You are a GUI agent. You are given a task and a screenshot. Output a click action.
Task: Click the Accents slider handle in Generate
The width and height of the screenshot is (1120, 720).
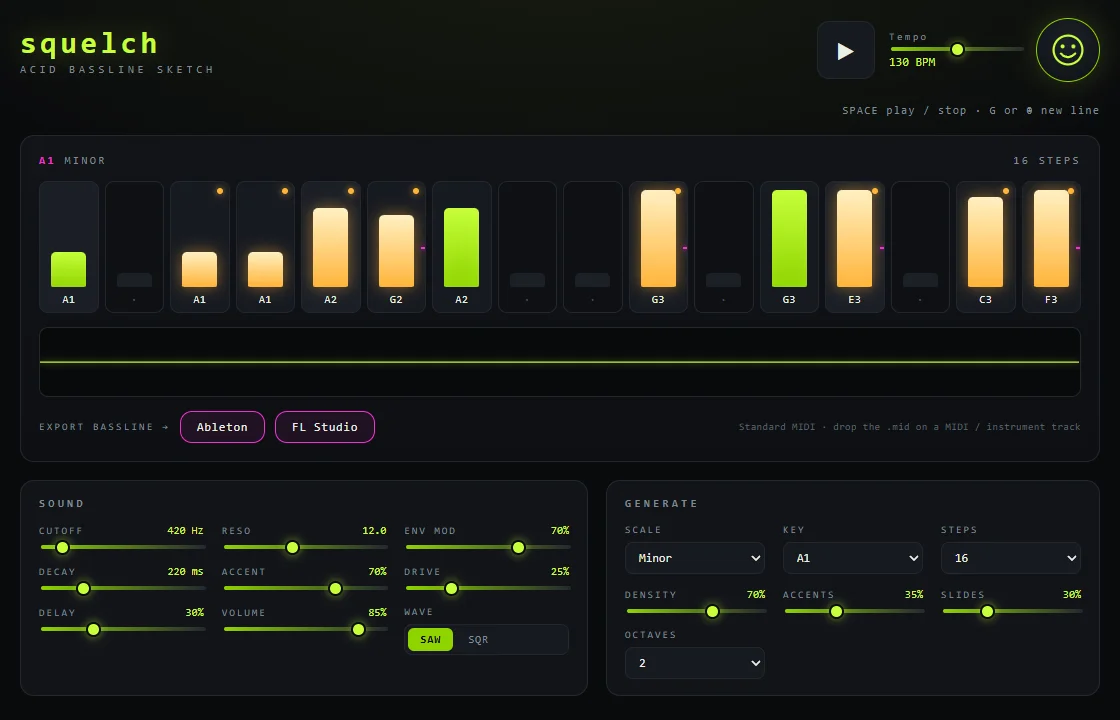[836, 611]
